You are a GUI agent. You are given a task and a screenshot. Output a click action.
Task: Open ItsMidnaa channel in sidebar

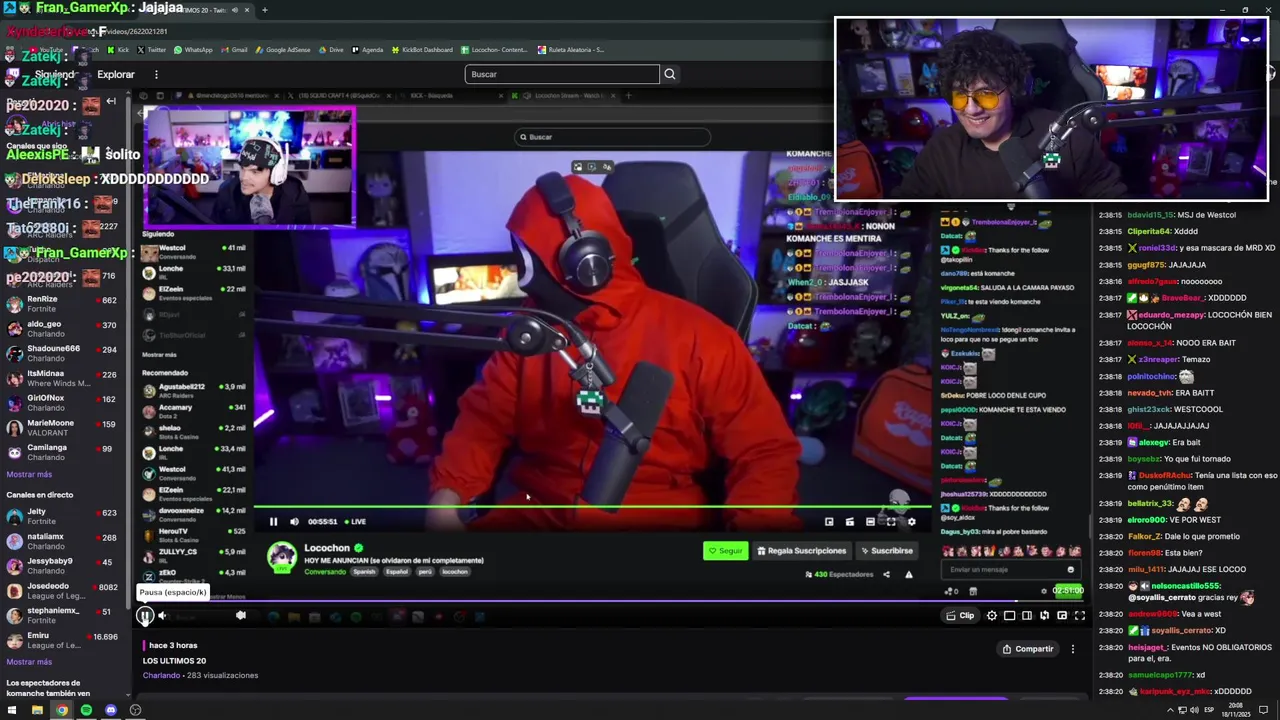point(62,378)
